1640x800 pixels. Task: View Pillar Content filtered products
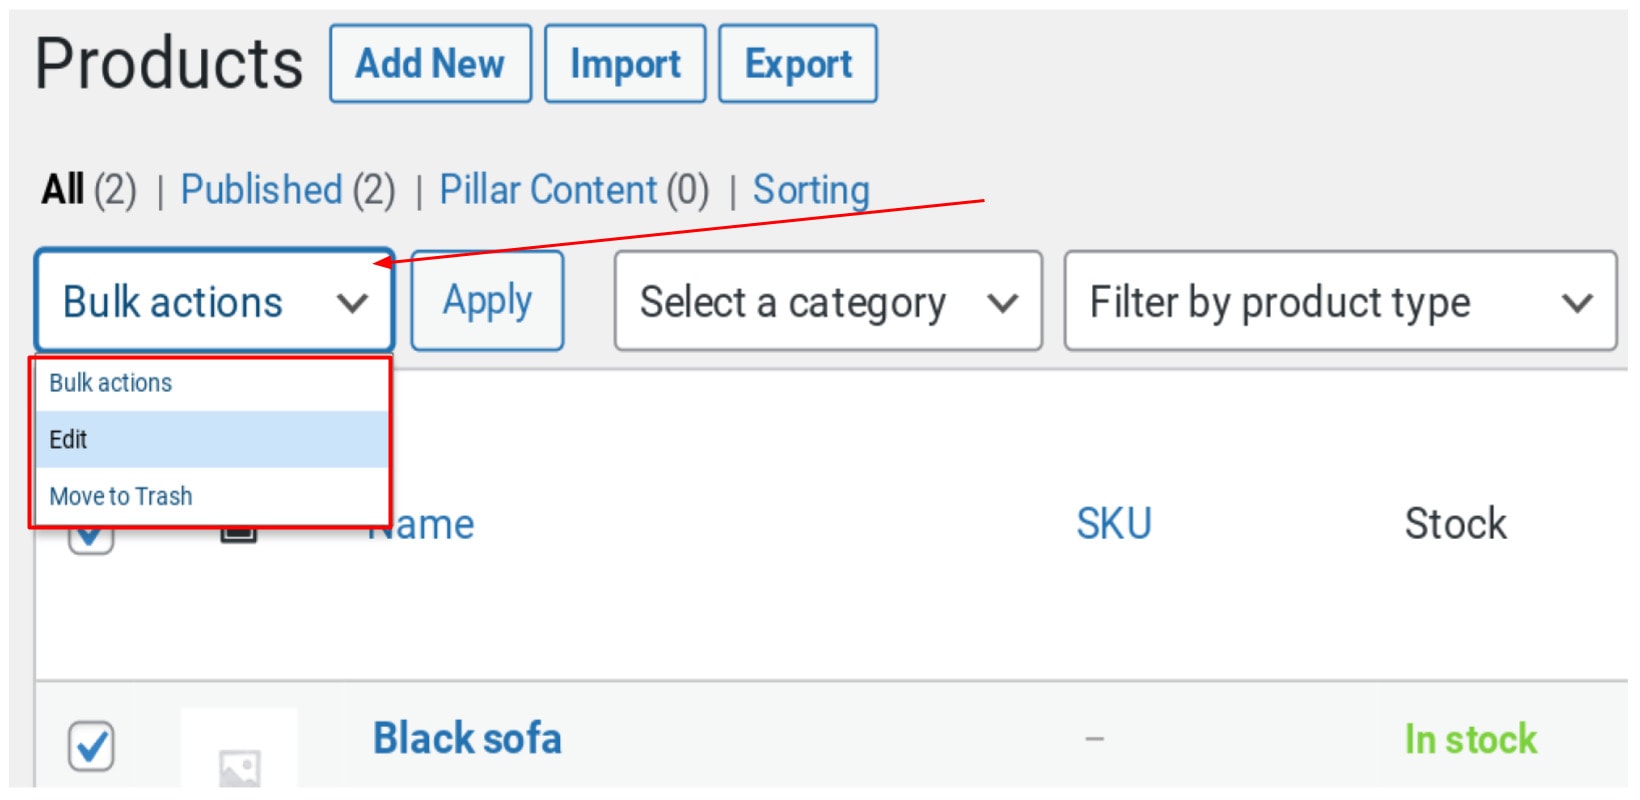pos(548,189)
